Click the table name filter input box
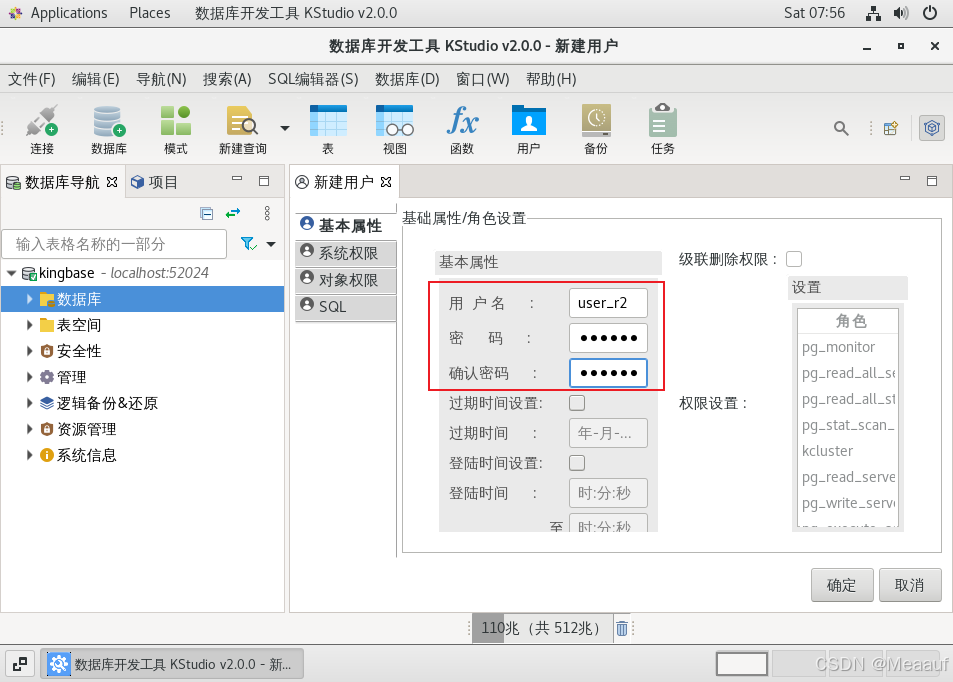This screenshot has height=682, width=953. pyautogui.click(x=115, y=244)
